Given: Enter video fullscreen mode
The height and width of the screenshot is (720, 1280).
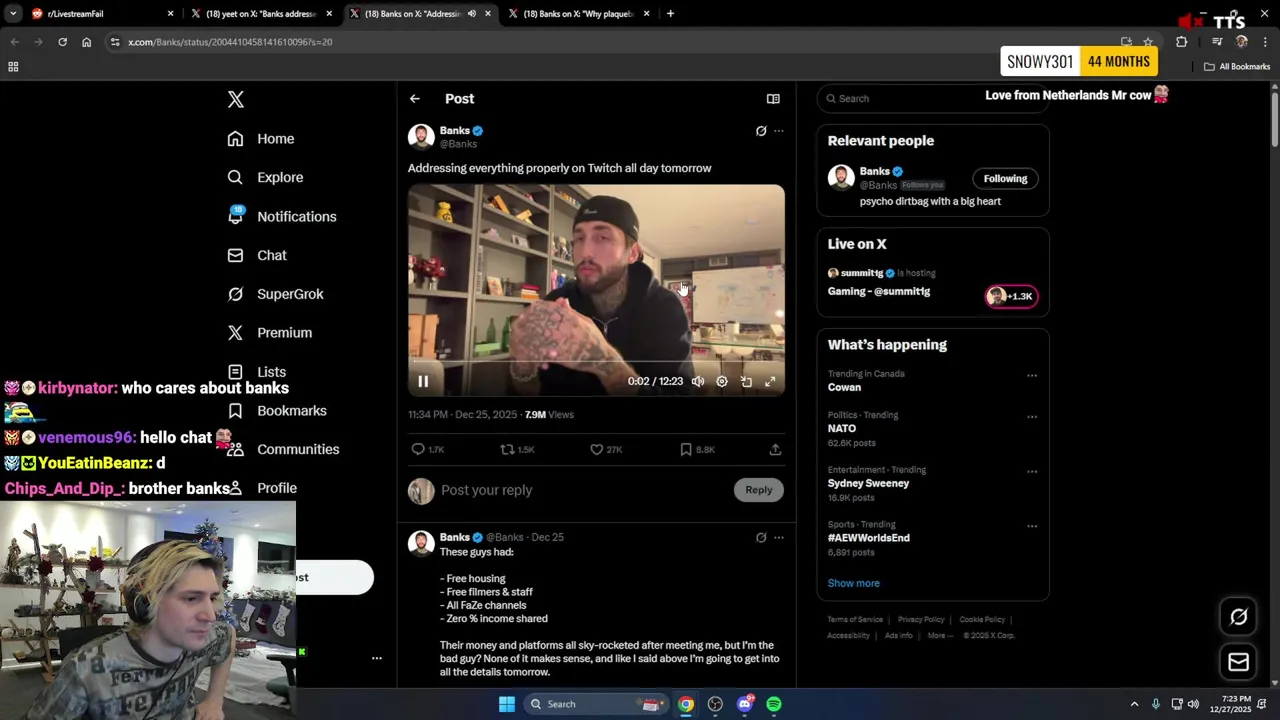Looking at the screenshot, I should (770, 381).
